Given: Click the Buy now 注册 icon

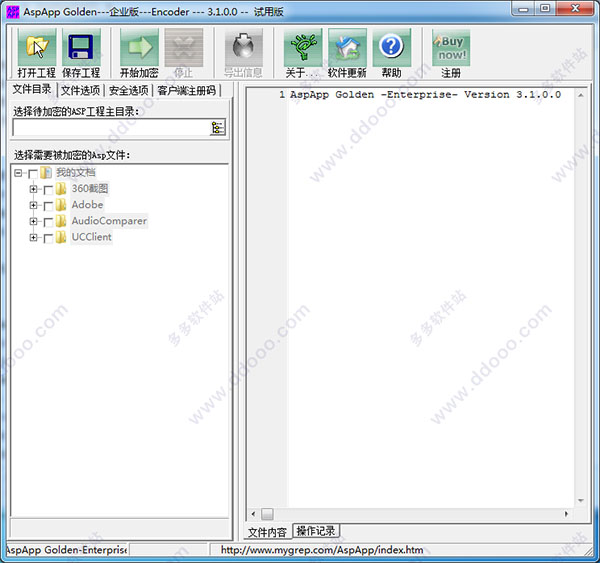Looking at the screenshot, I should pyautogui.click(x=451, y=47).
